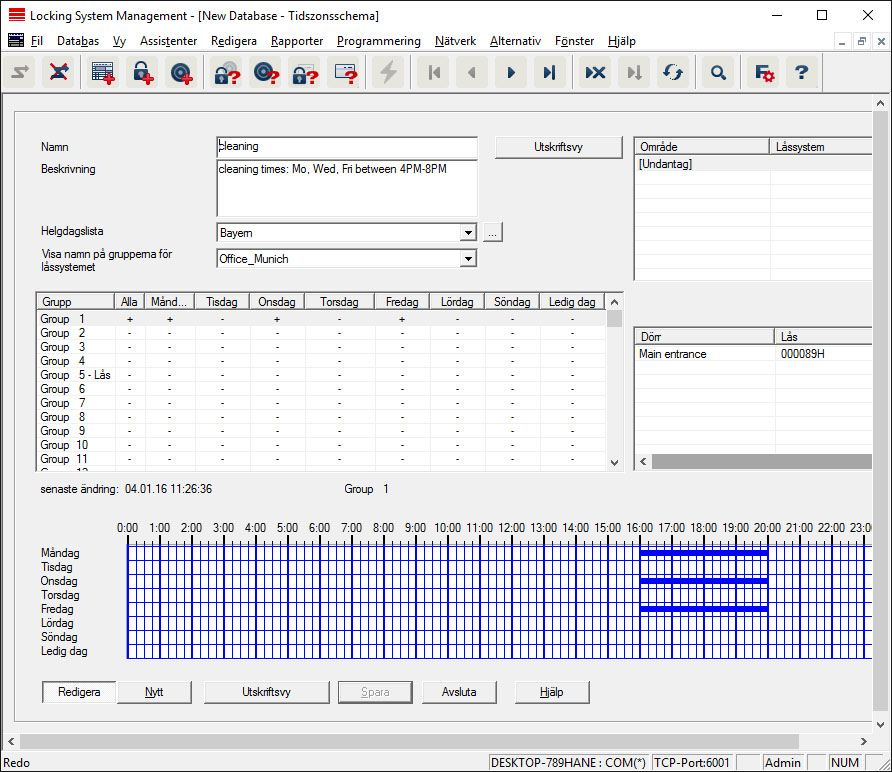The height and width of the screenshot is (772, 892).
Task: Open the Programmering menu
Action: tap(378, 41)
